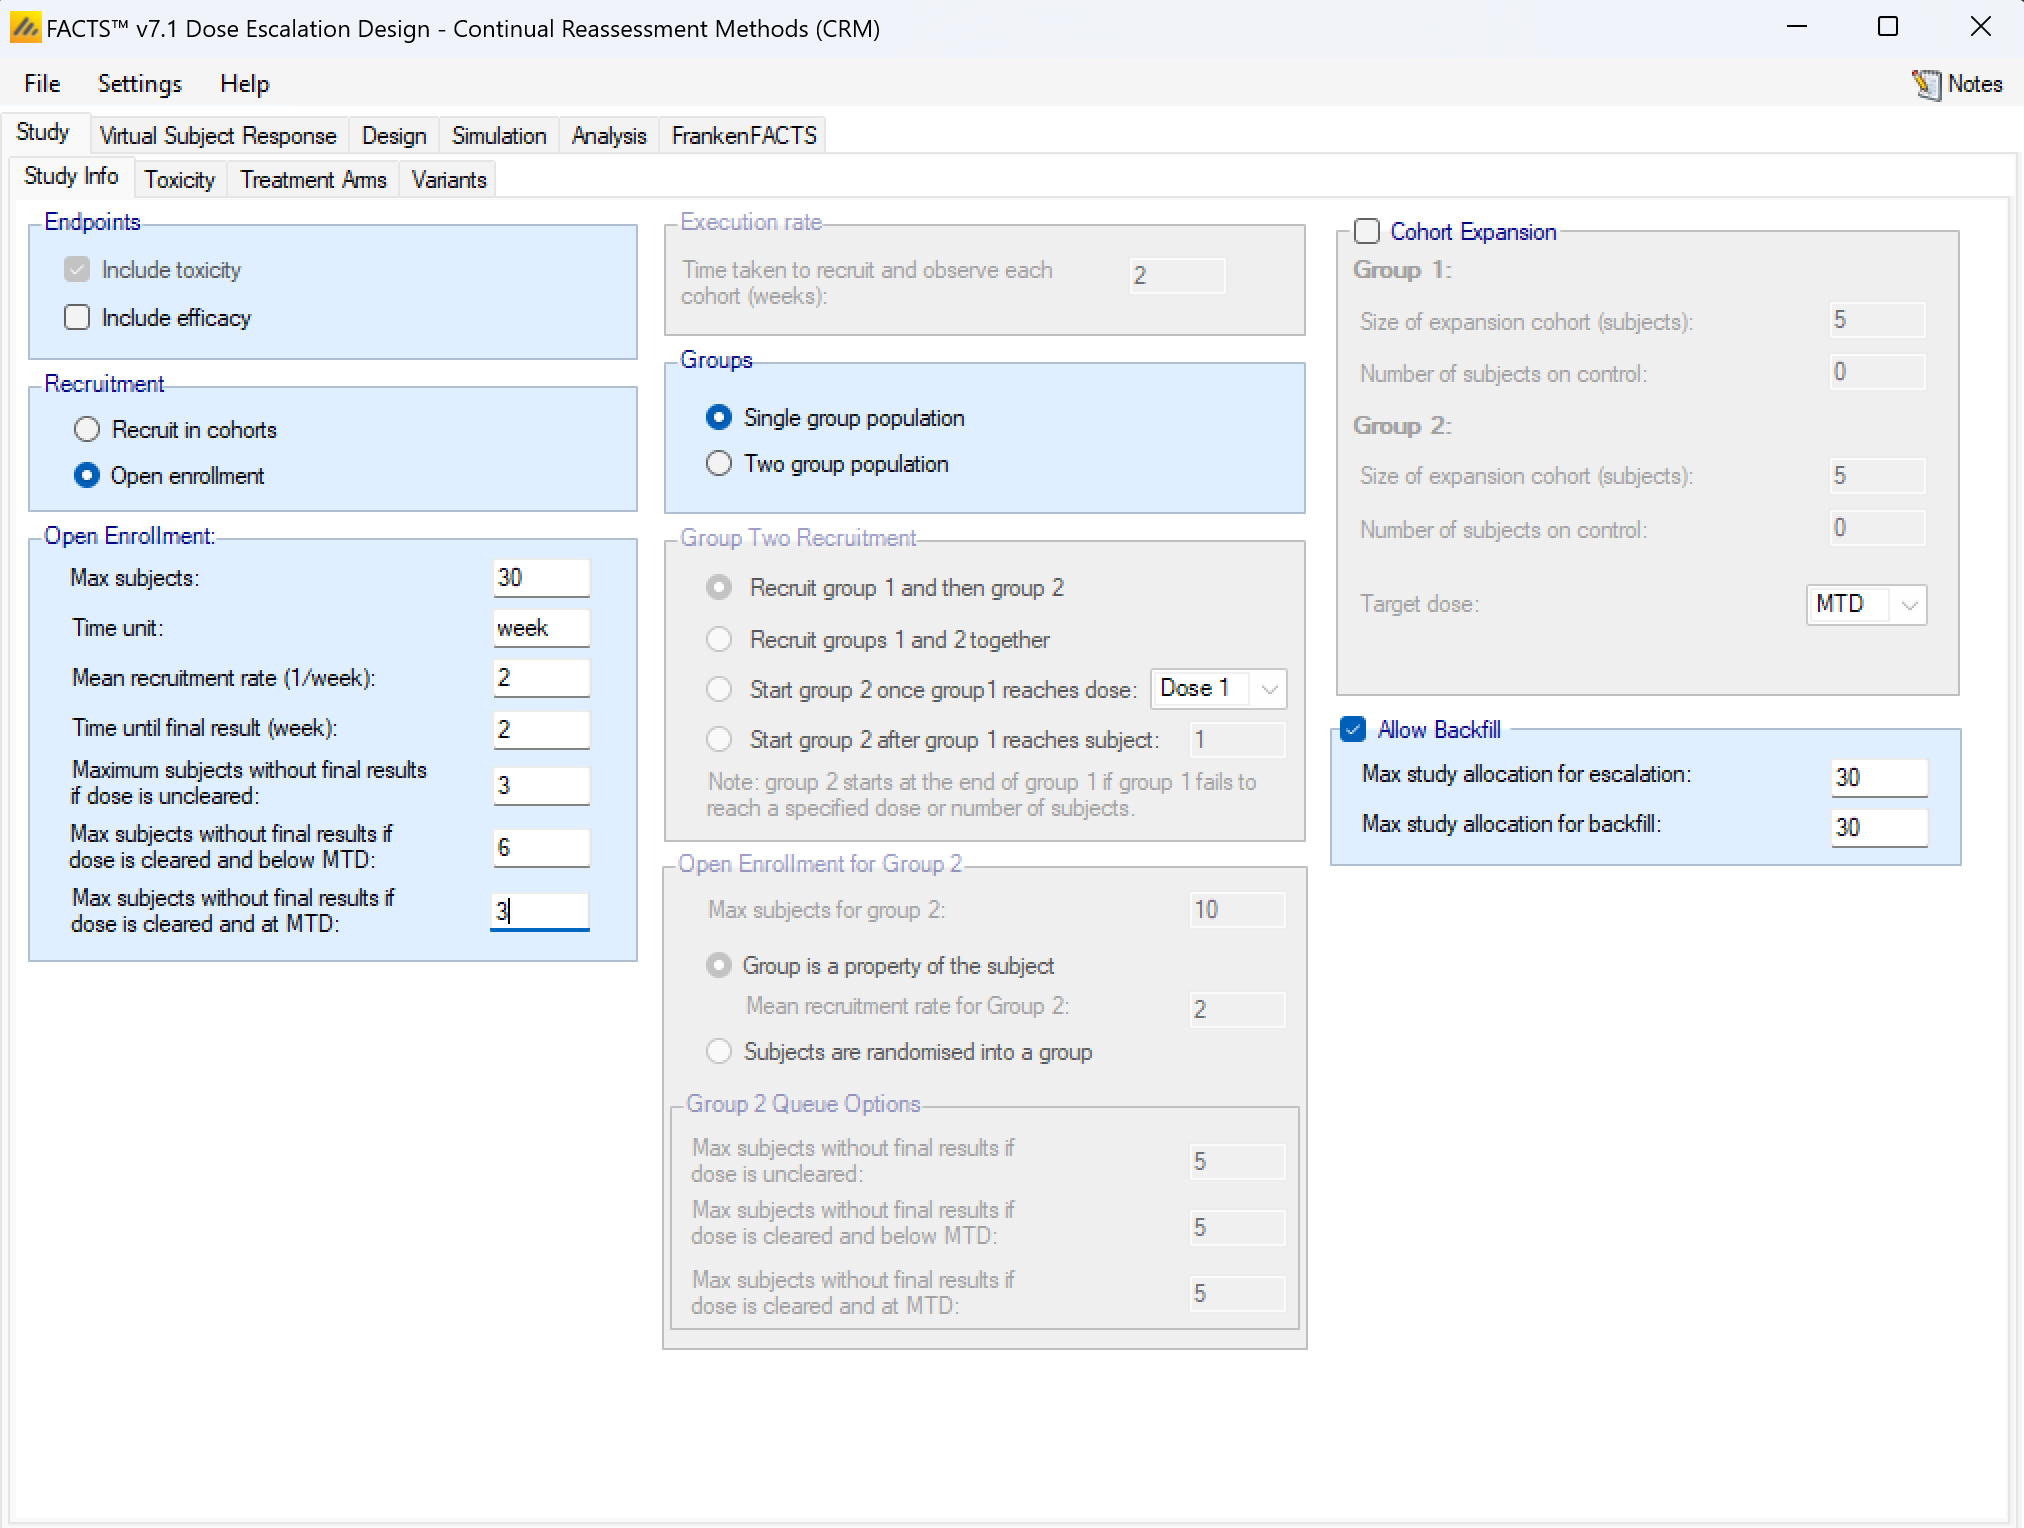Screen dimensions: 2024x1528
Task: Choose Two group population radio button
Action: tap(719, 464)
